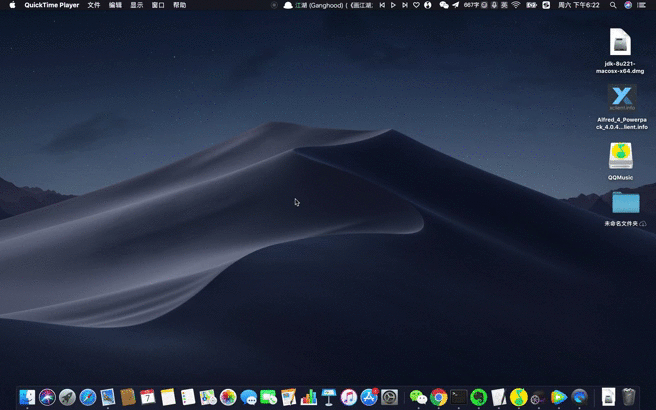Open FaceTime green icon in Dock
The height and width of the screenshot is (410, 656).
click(269, 397)
